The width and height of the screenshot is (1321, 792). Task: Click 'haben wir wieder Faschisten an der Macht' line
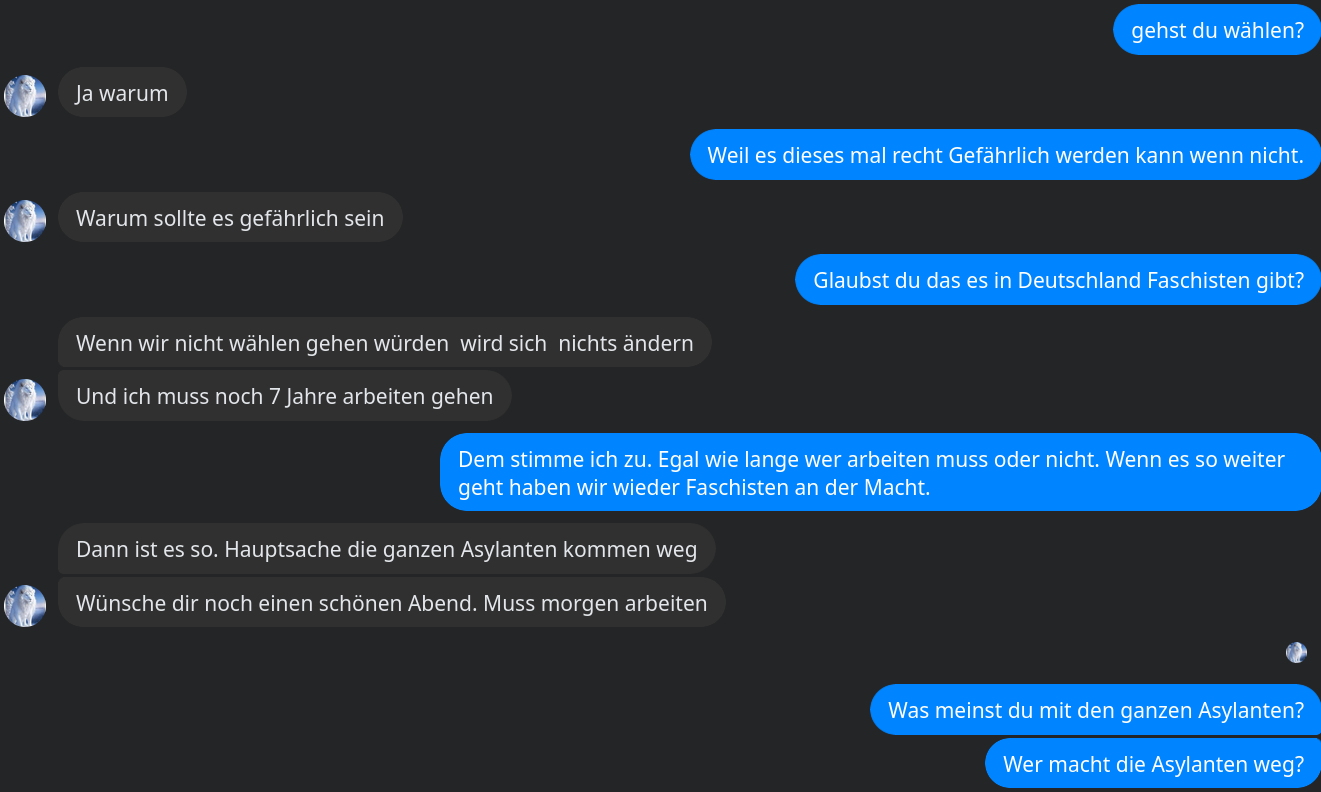[x=694, y=488]
